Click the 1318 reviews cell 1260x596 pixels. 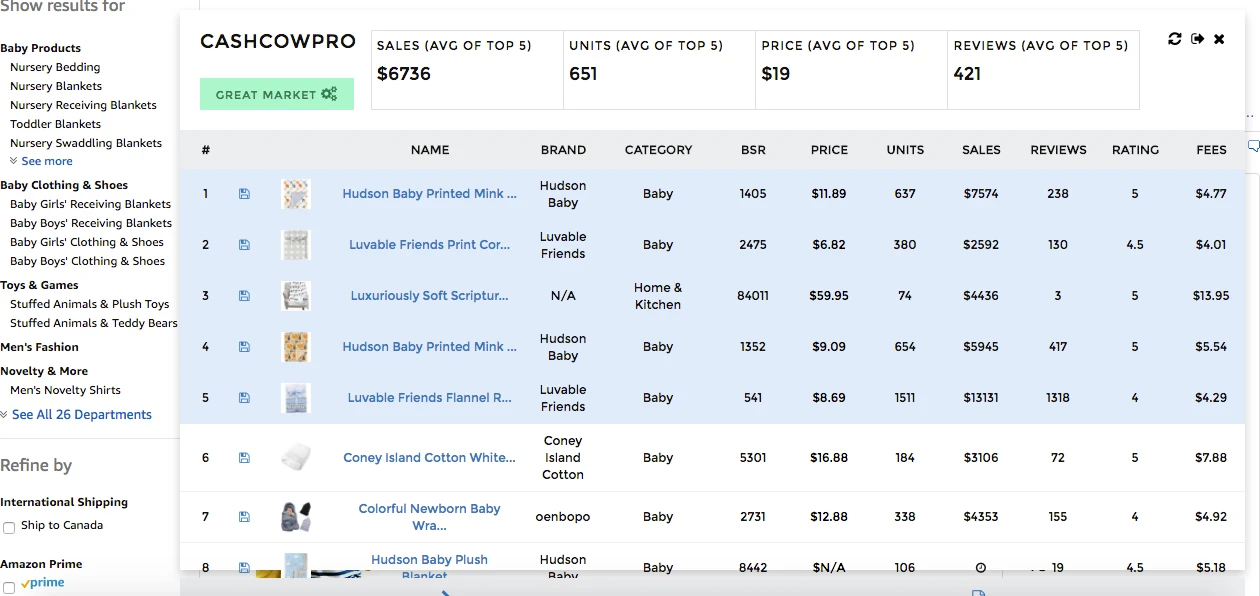pyautogui.click(x=1058, y=398)
